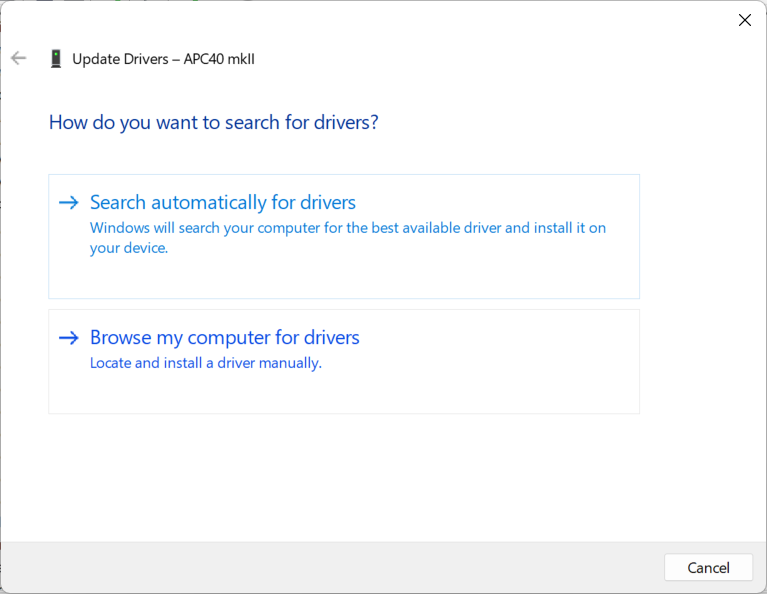
Task: Choose Browse my computer for drivers
Action: point(225,338)
